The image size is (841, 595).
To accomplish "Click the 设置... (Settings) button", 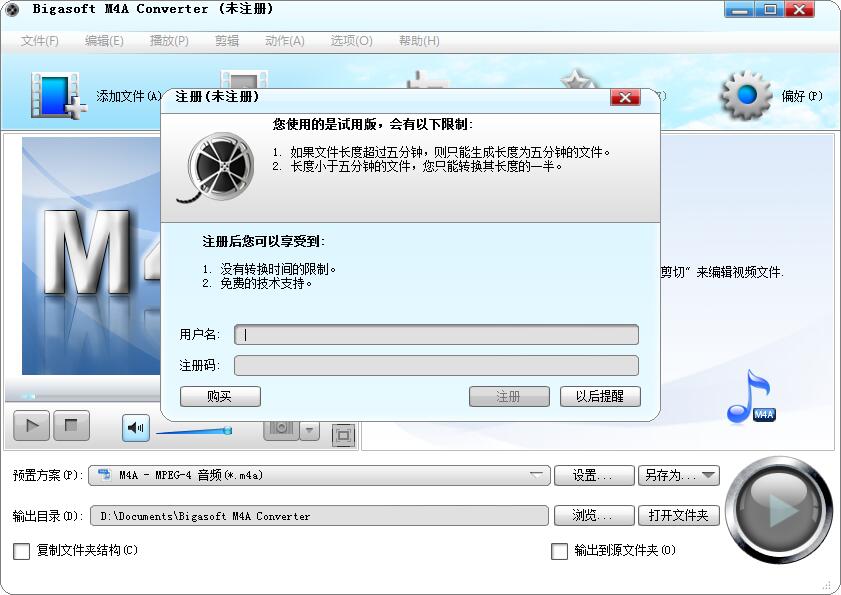I will click(594, 475).
